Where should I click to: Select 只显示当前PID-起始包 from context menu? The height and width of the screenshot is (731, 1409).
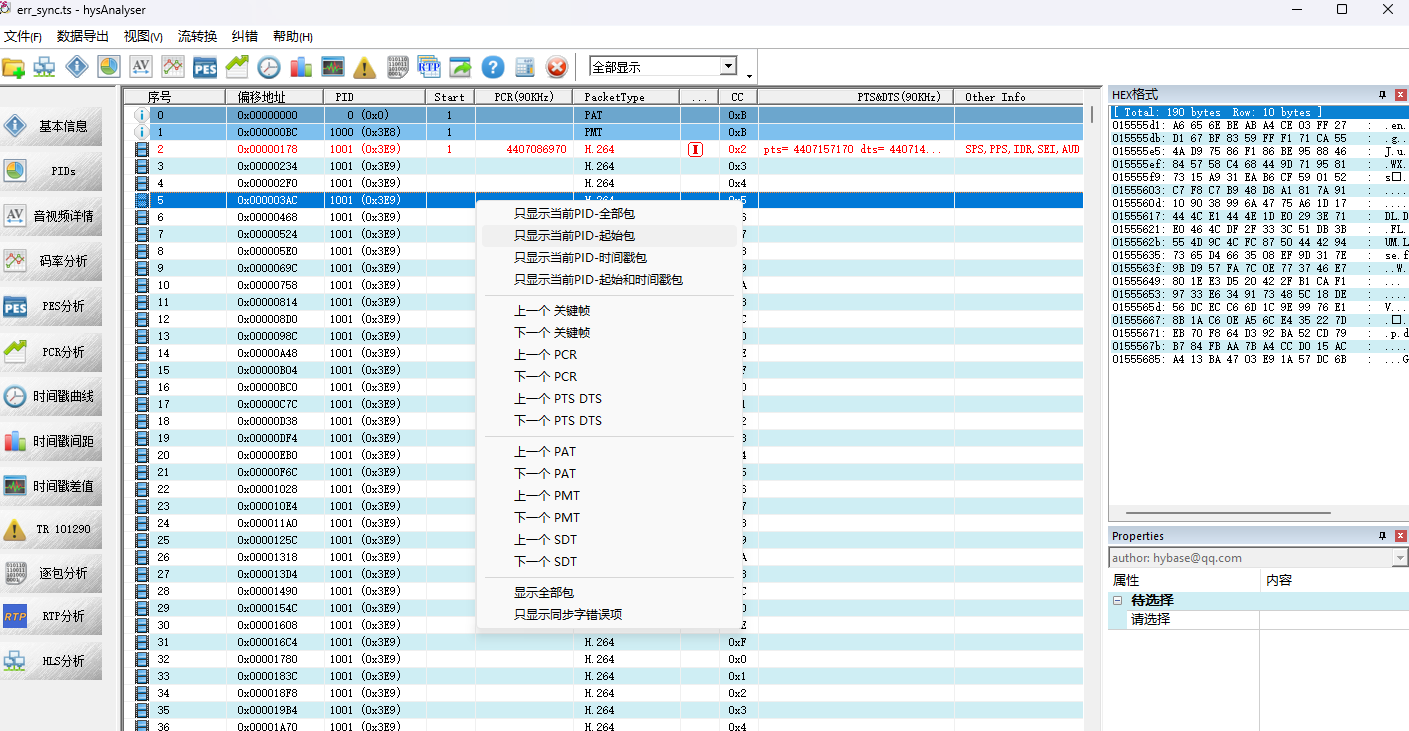coord(574,236)
